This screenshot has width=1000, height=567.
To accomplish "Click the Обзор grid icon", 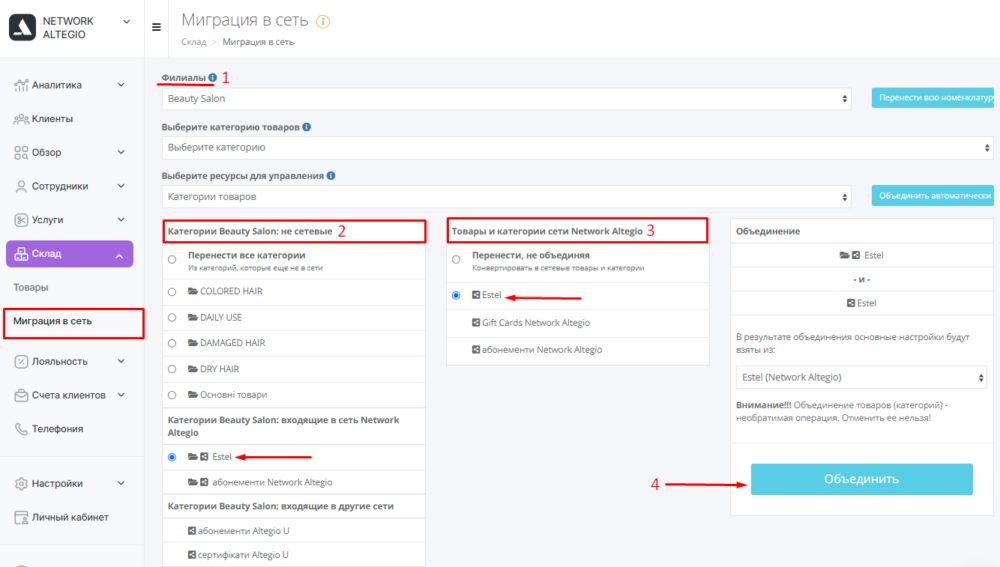I will 21,152.
